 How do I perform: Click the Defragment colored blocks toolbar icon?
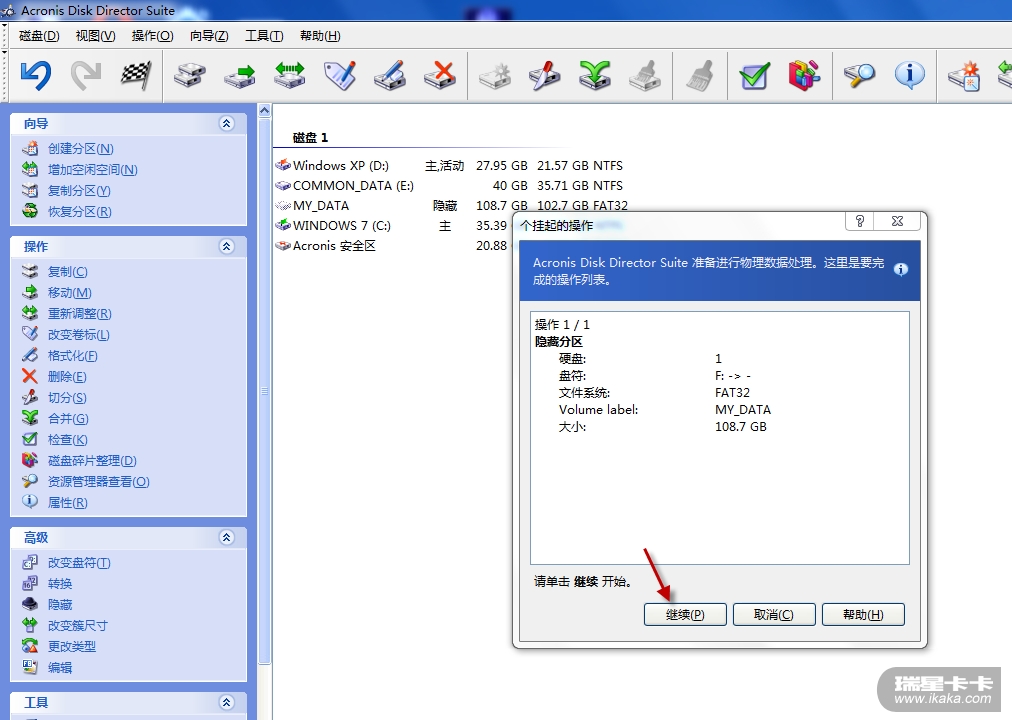(804, 75)
